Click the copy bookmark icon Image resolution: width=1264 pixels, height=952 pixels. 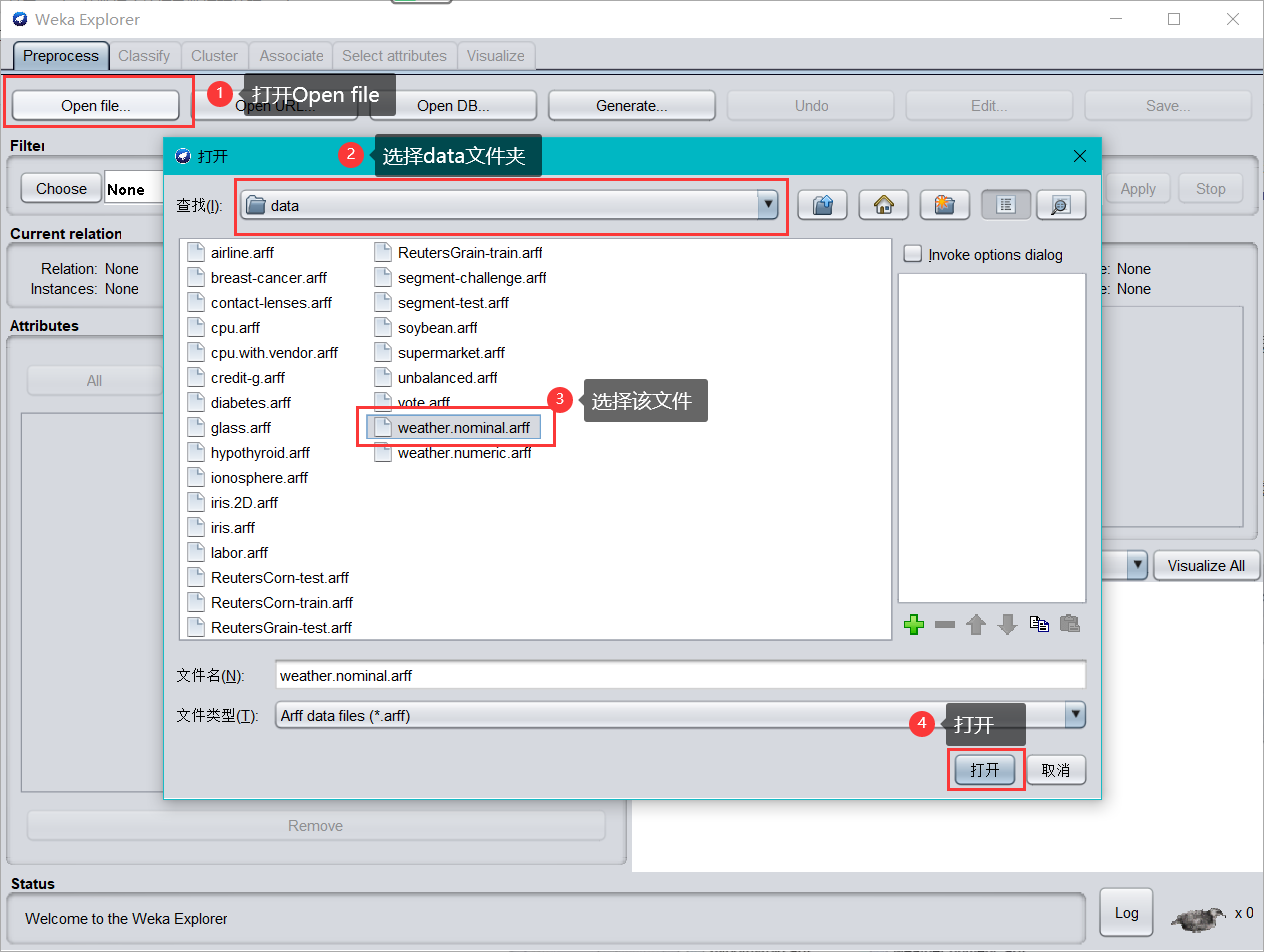[1039, 624]
